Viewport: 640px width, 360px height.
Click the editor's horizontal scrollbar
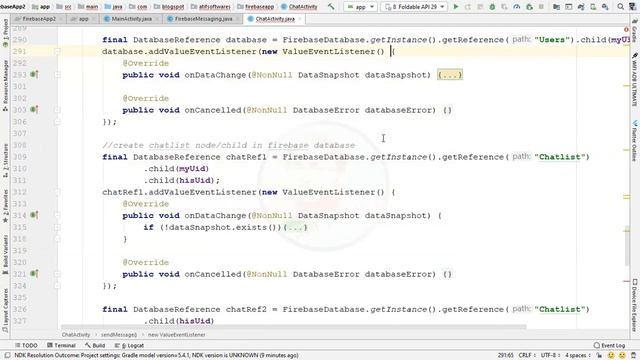pos(293,327)
